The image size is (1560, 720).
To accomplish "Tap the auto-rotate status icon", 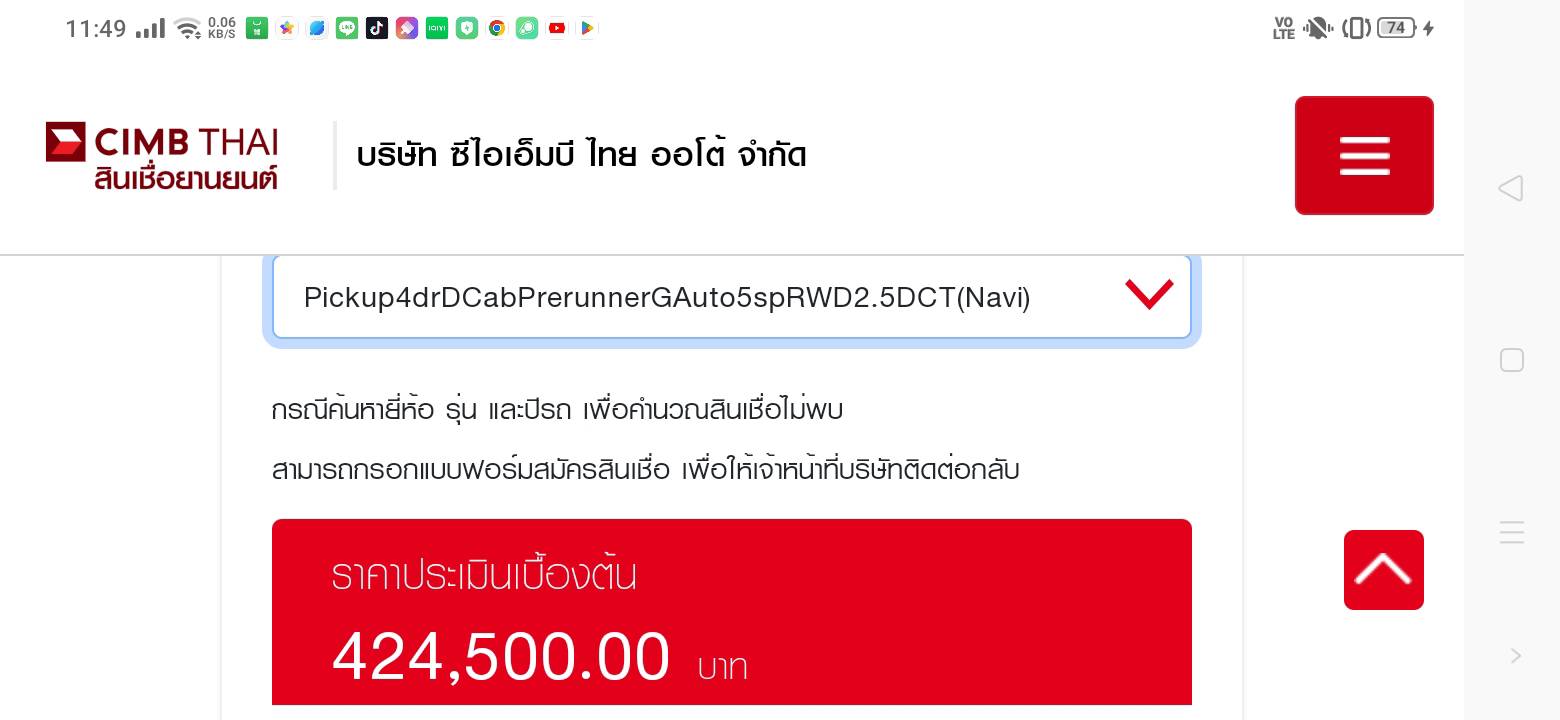I will click(1356, 28).
